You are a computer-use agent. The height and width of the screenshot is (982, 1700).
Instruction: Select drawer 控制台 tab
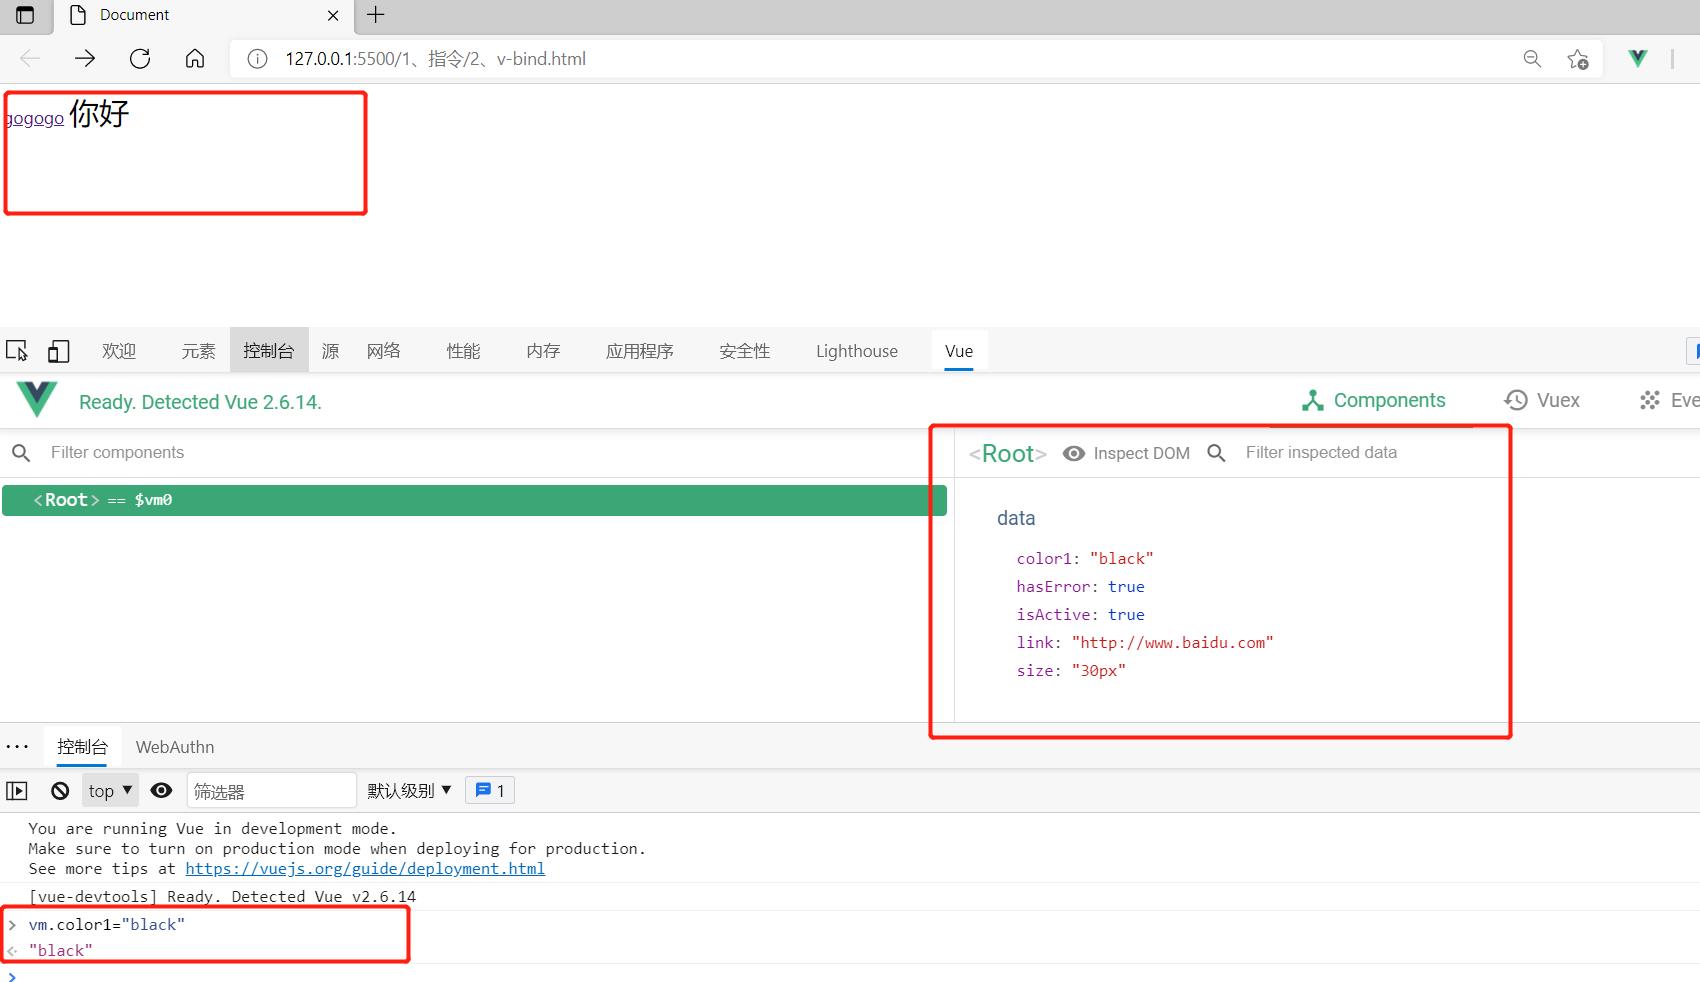coord(82,747)
